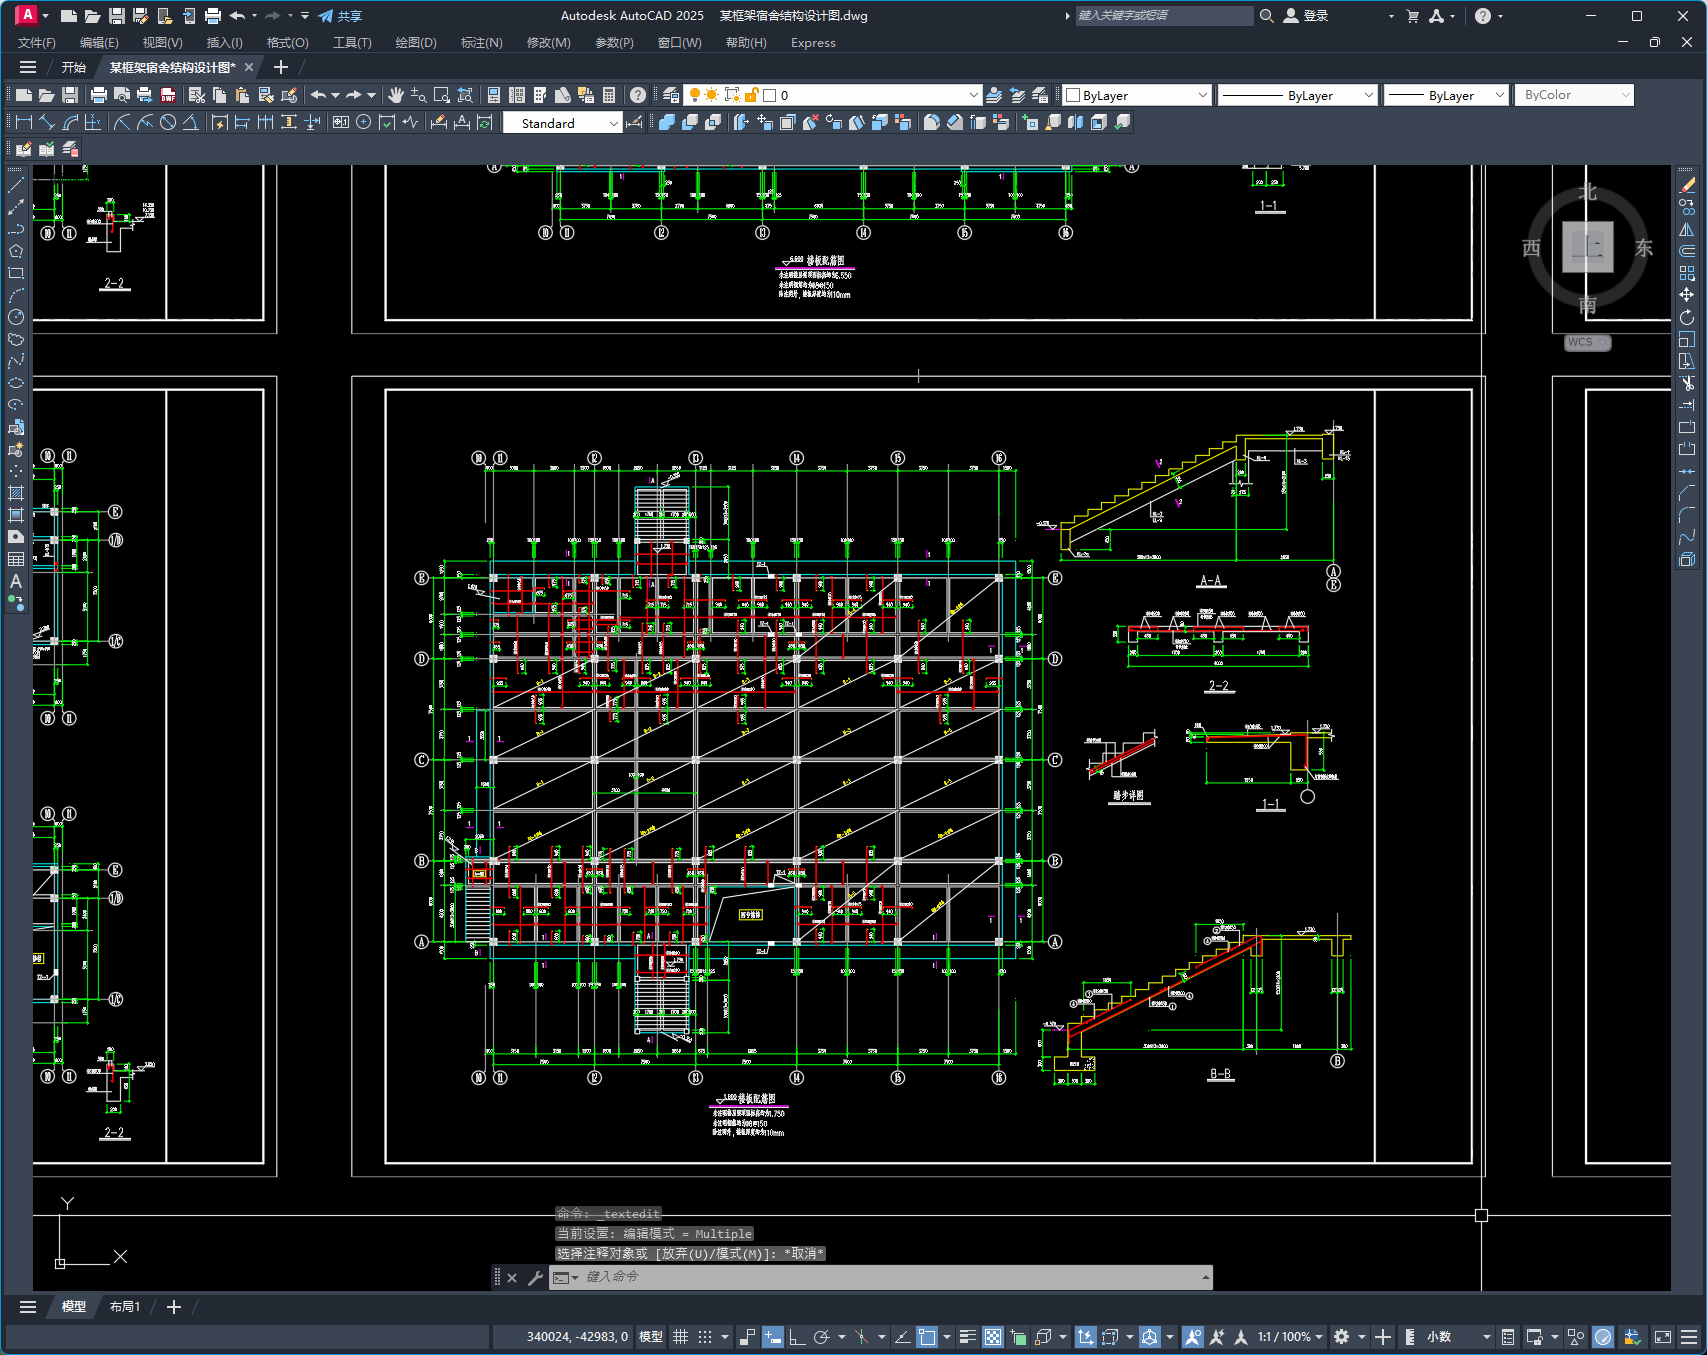Click the 共享 share button
The image size is (1707, 1355).
click(x=340, y=16)
